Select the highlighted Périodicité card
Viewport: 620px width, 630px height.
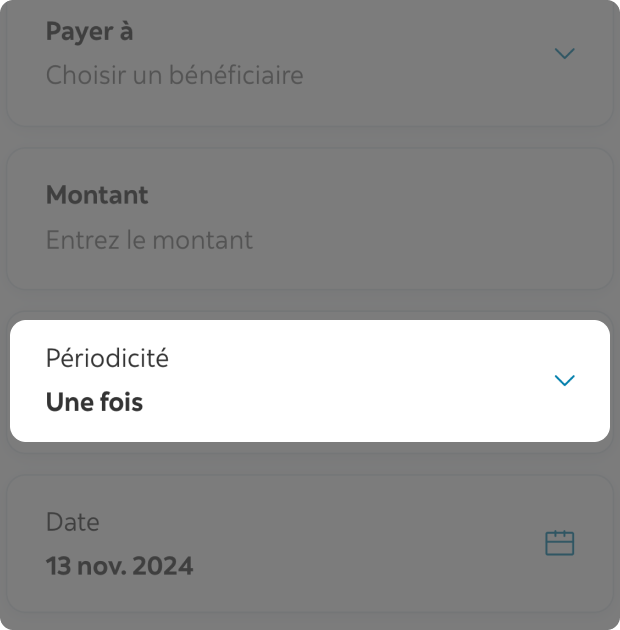coord(310,381)
